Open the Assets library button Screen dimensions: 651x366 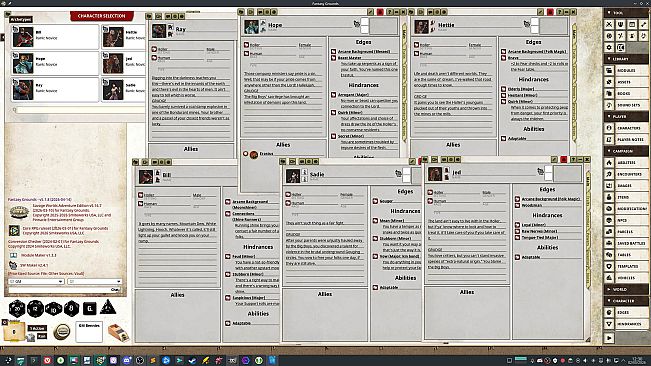(x=626, y=82)
